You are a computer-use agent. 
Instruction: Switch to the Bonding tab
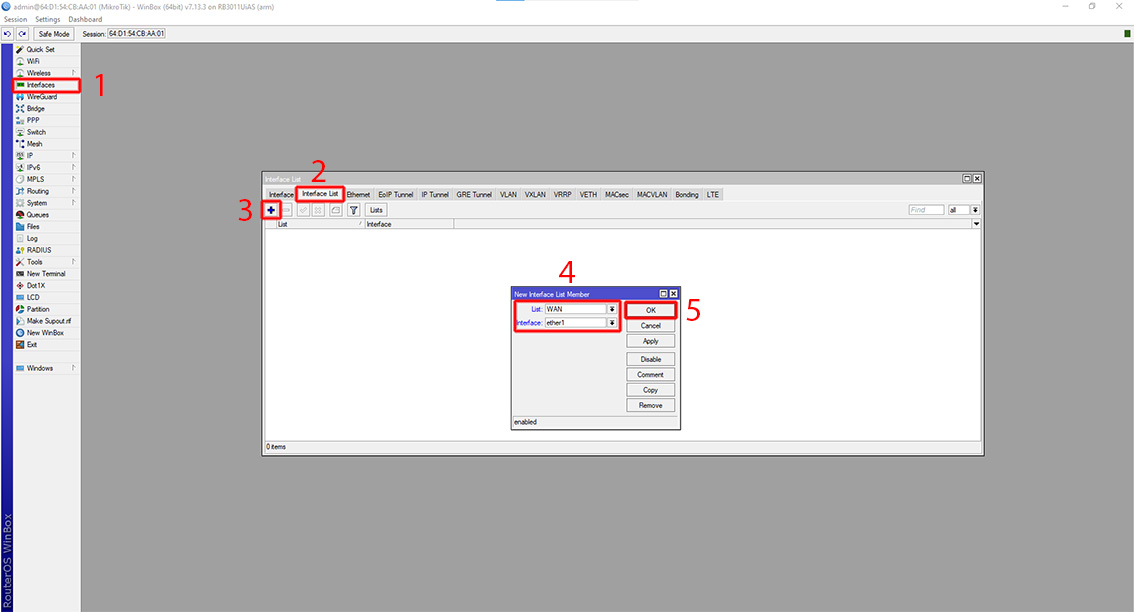pyautogui.click(x=687, y=195)
